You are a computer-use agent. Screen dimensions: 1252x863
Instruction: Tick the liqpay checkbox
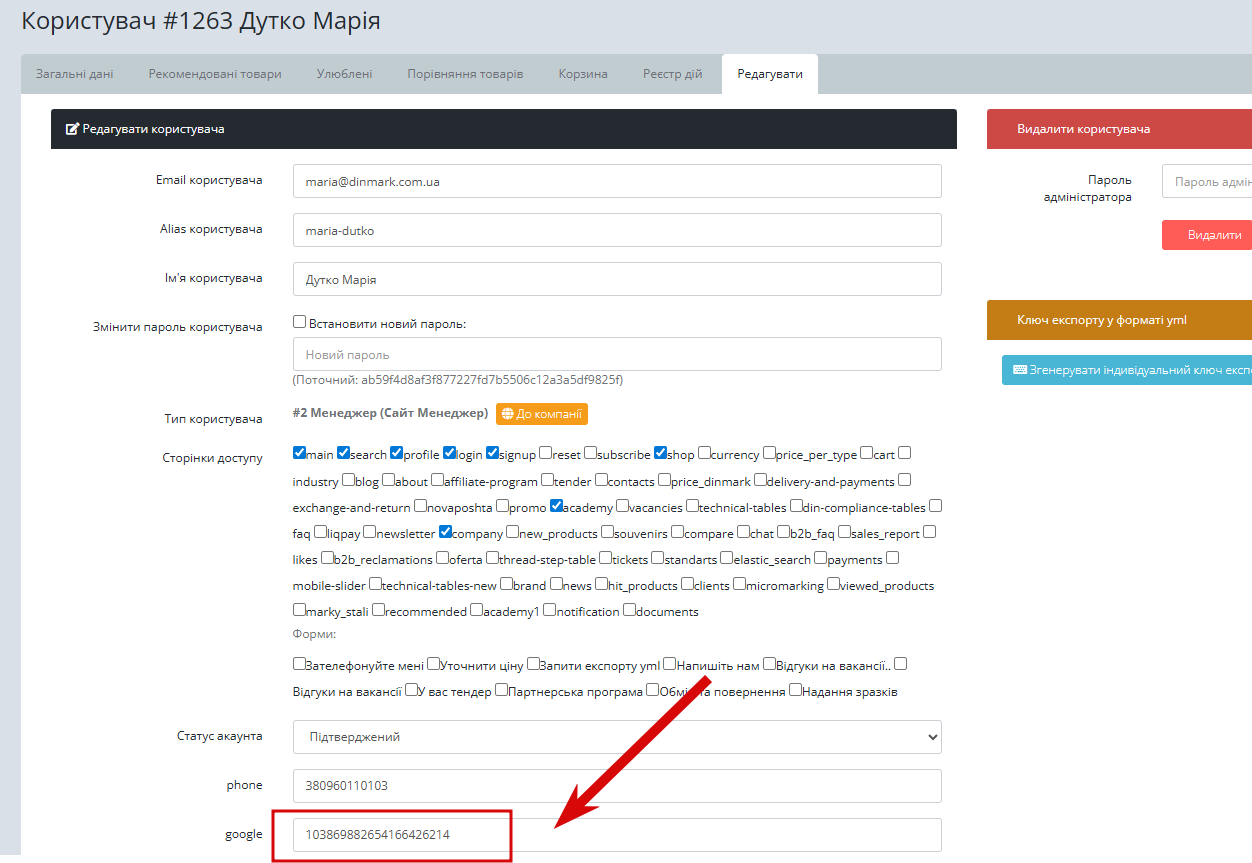point(320,531)
